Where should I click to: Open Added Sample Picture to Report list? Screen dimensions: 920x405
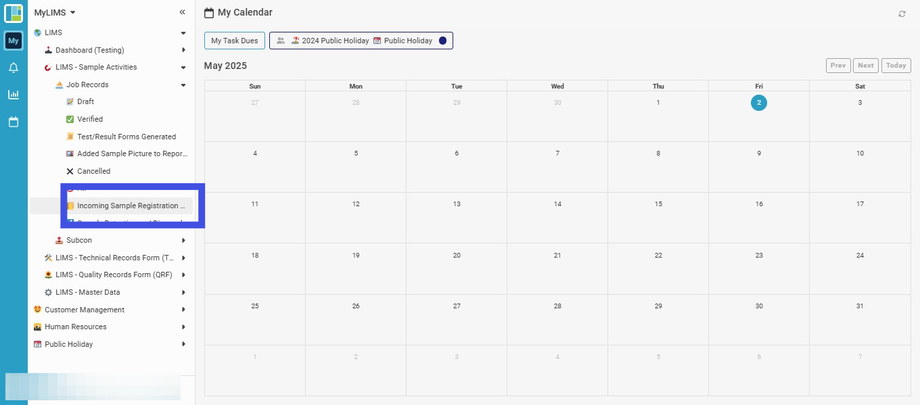(133, 154)
